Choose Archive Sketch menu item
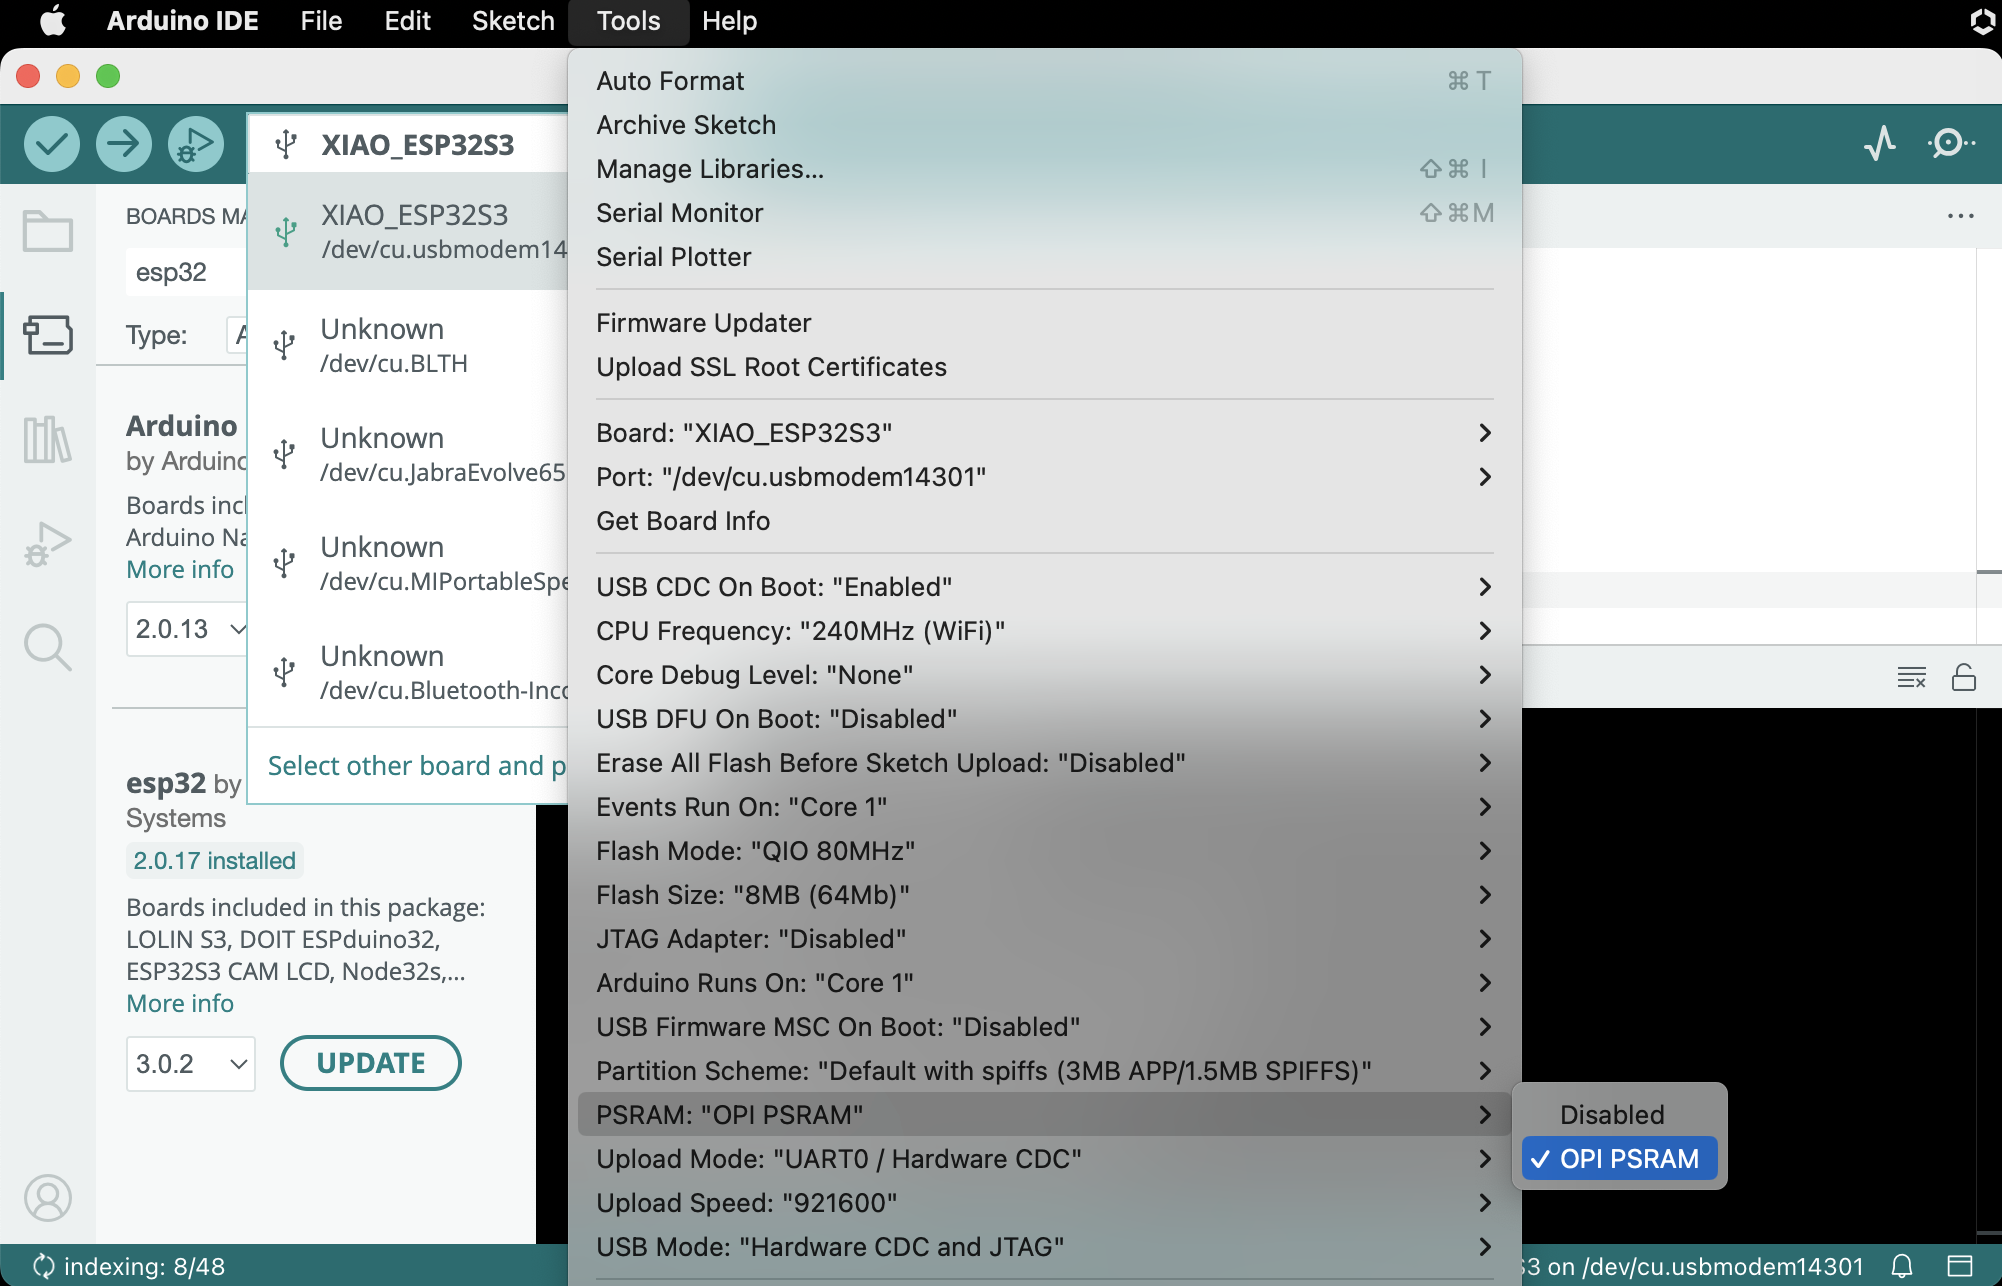This screenshot has width=2002, height=1286. click(1045, 125)
